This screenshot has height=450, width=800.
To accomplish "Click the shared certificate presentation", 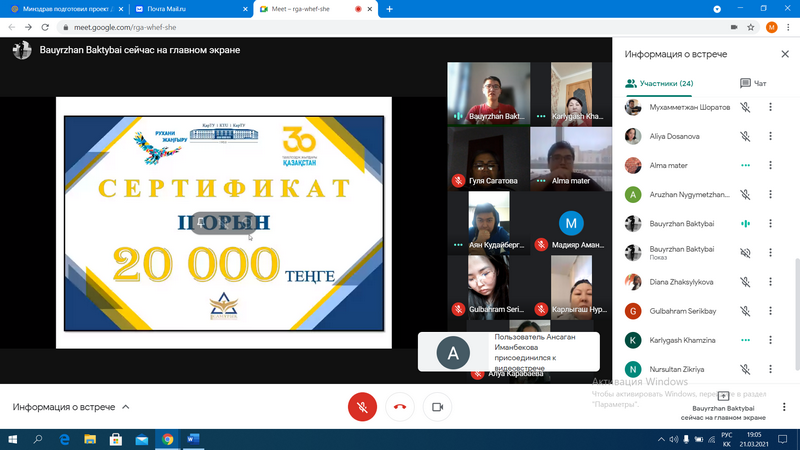I will tap(224, 223).
